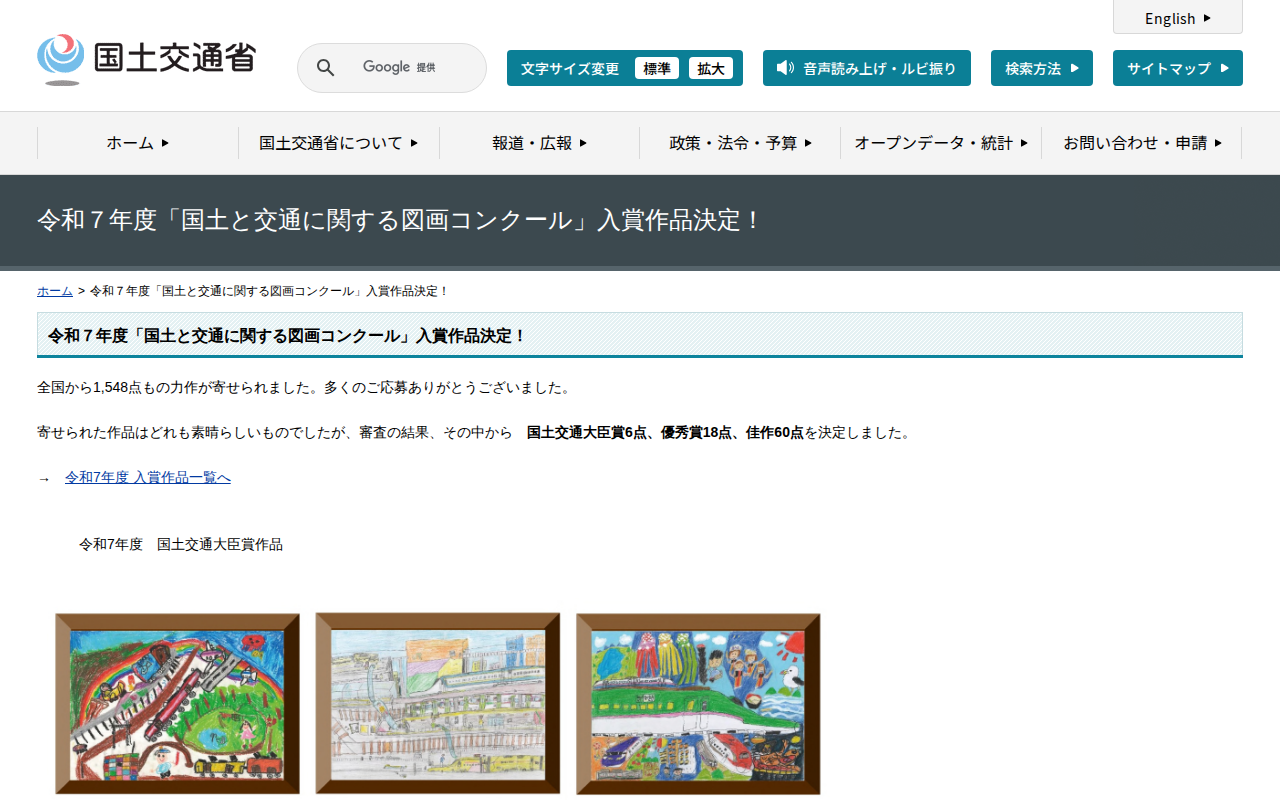
Task: Click the search magnifier icon
Action: [x=326, y=68]
